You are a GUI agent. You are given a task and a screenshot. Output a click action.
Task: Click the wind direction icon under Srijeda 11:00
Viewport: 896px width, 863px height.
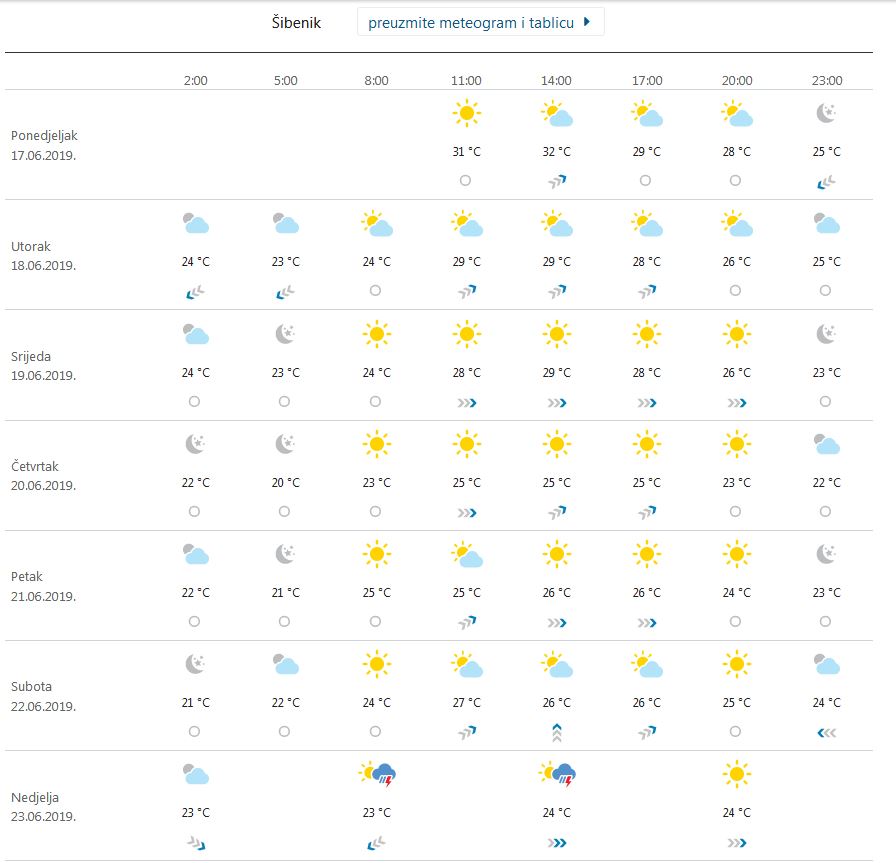466,400
